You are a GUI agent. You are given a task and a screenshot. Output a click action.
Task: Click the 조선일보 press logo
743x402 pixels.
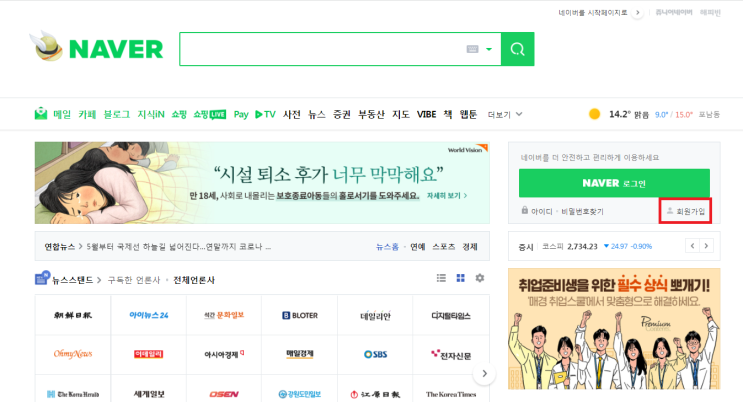[73, 315]
